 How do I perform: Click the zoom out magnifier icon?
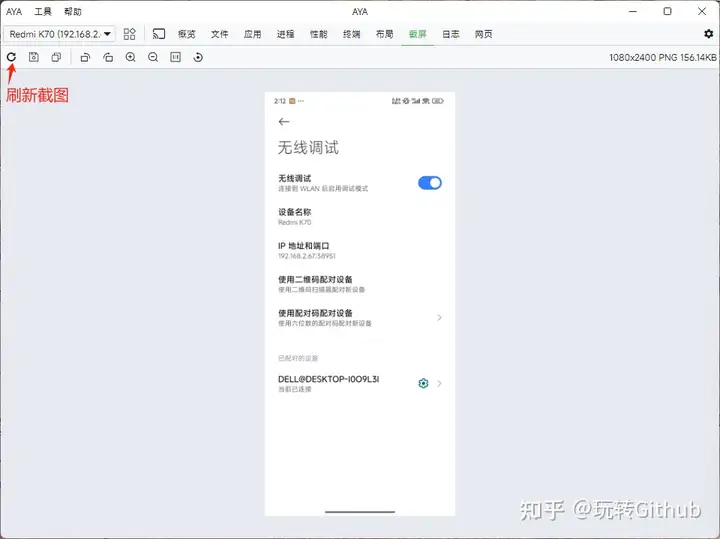point(153,57)
